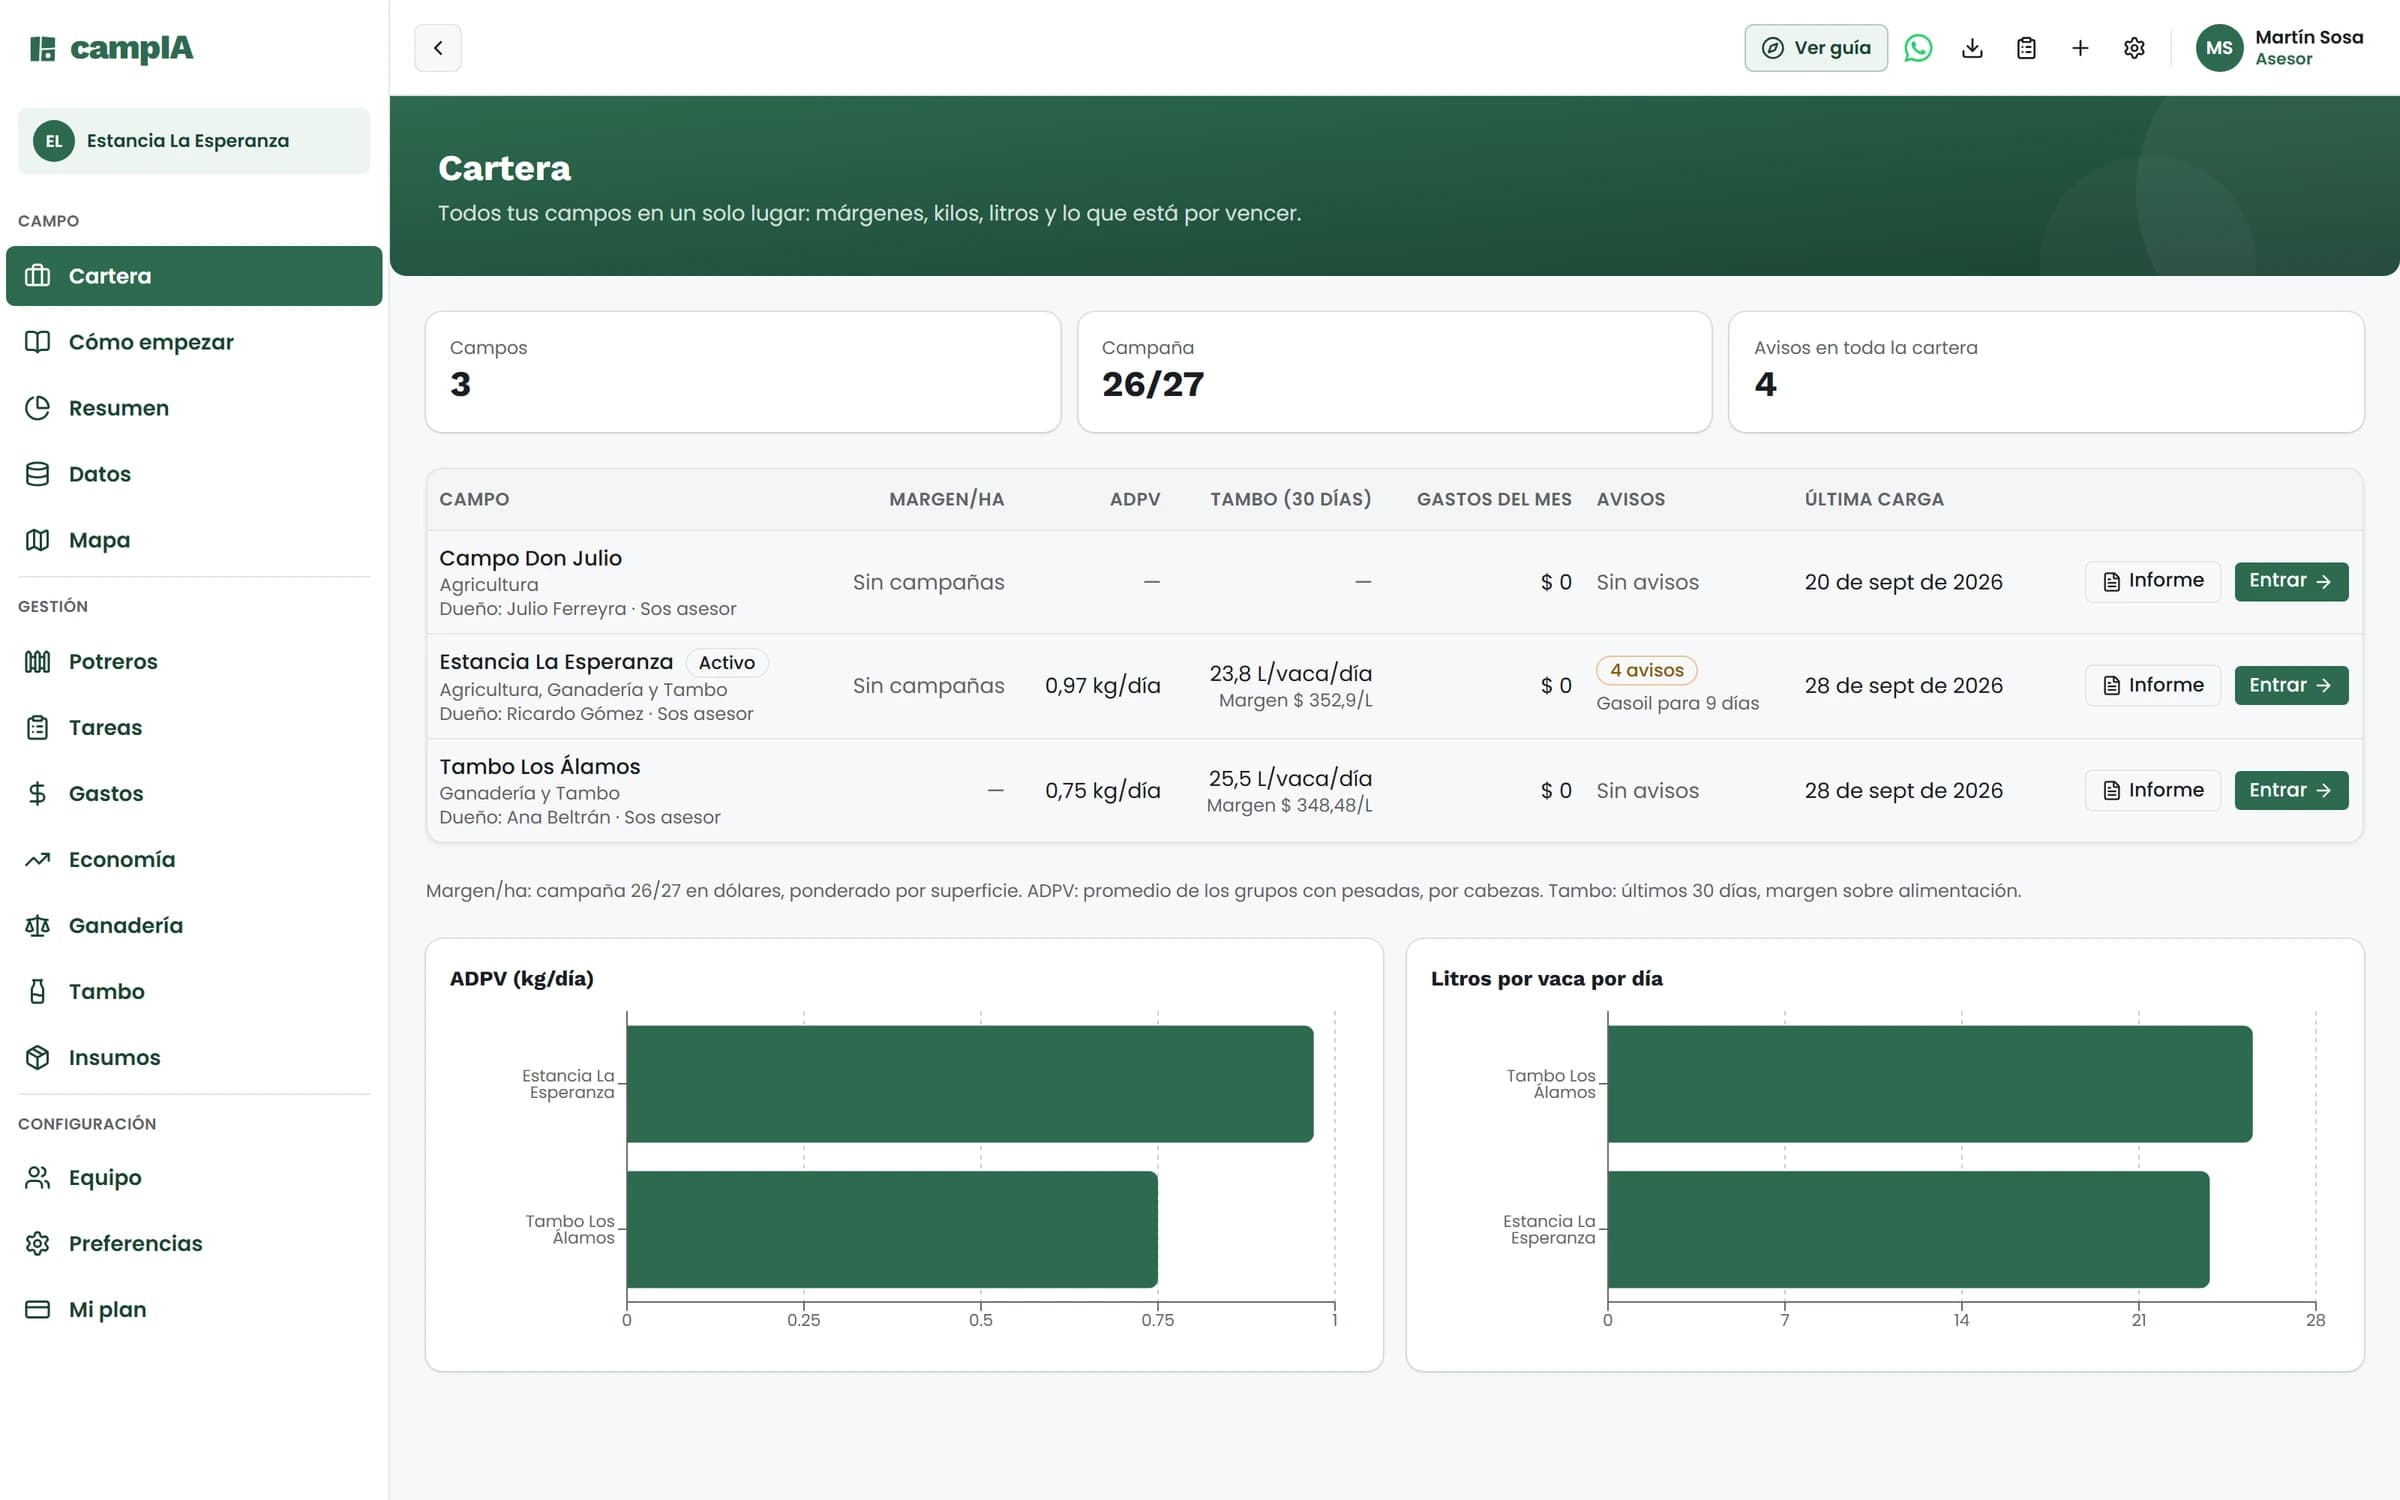
Task: Click the Campo Don Julio name
Action: (x=531, y=558)
